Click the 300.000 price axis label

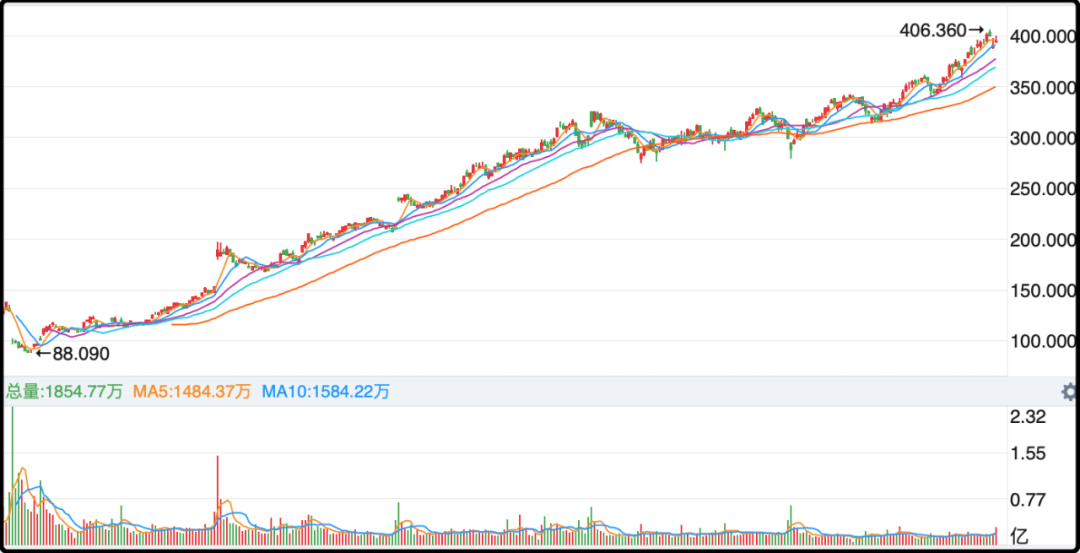[1043, 138]
